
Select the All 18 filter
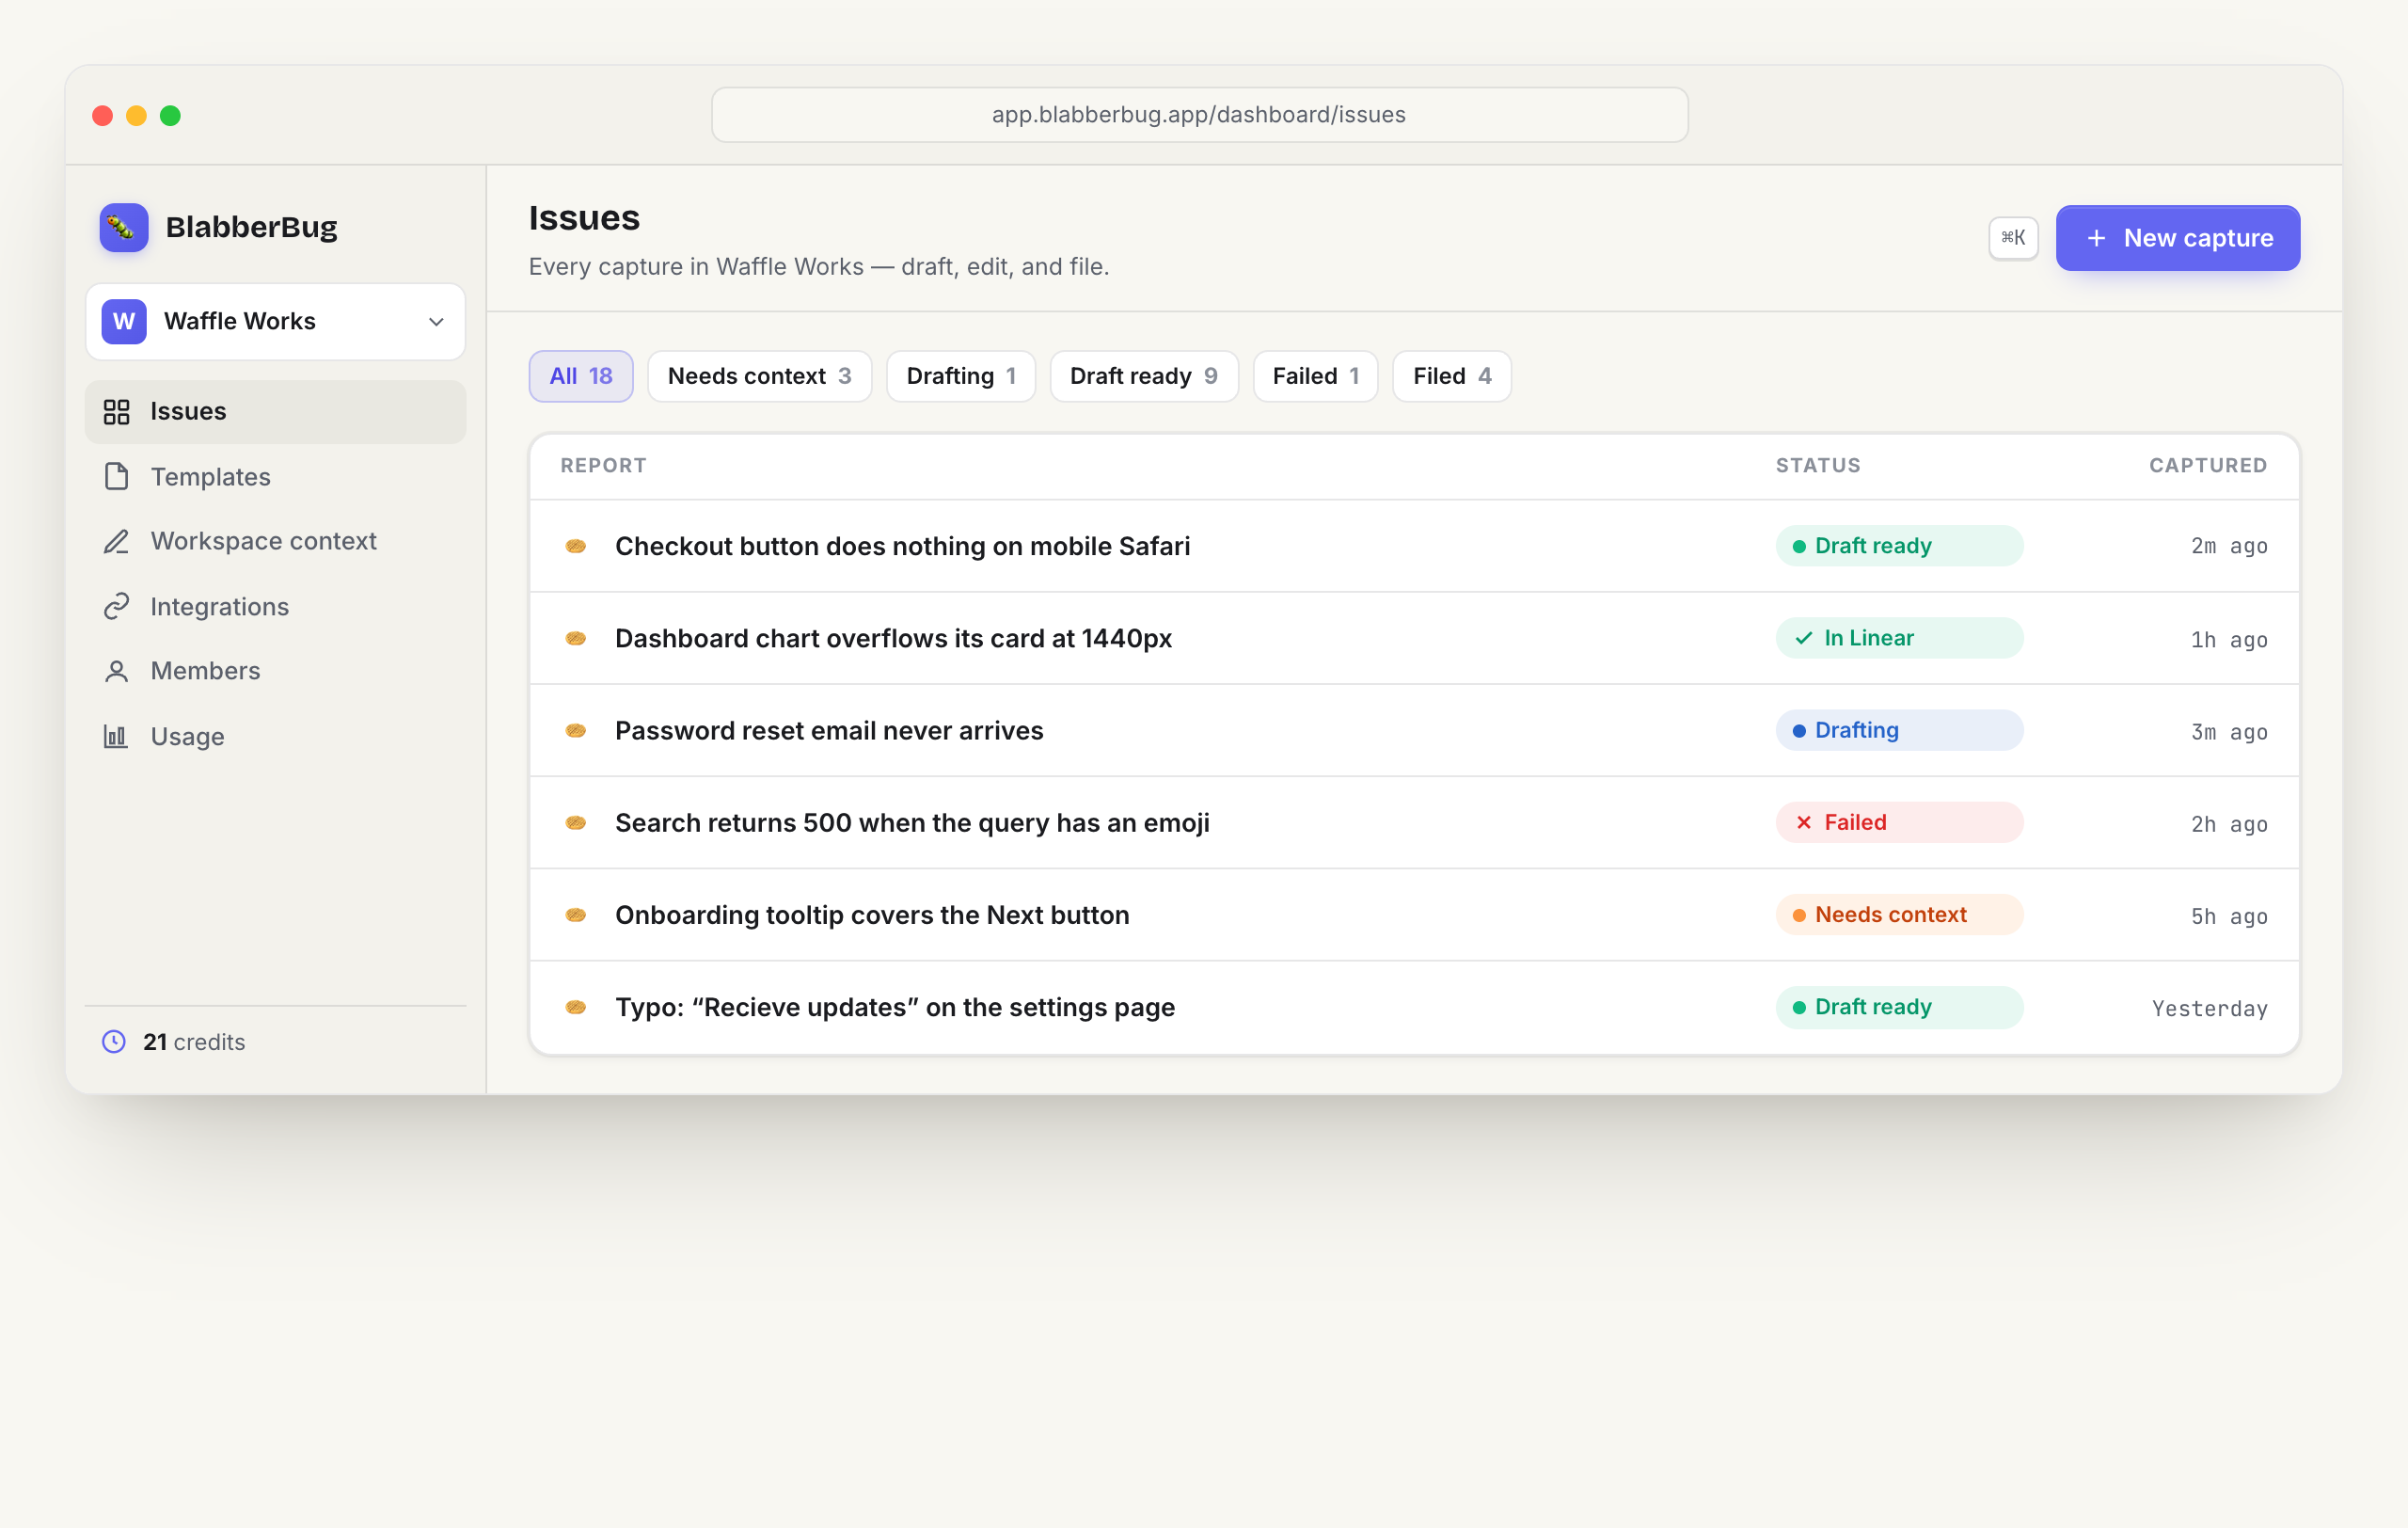tap(581, 376)
